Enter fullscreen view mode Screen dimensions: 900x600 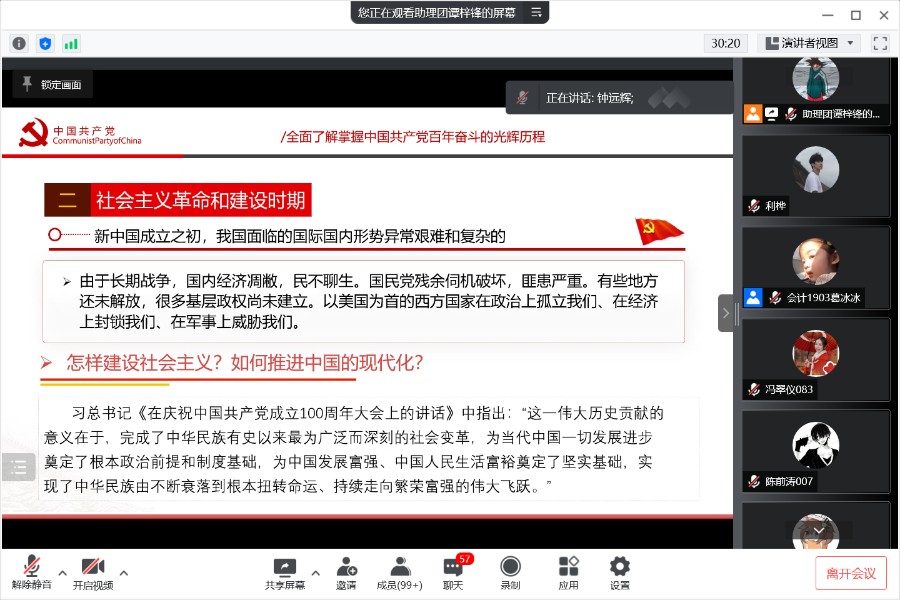tap(880, 43)
